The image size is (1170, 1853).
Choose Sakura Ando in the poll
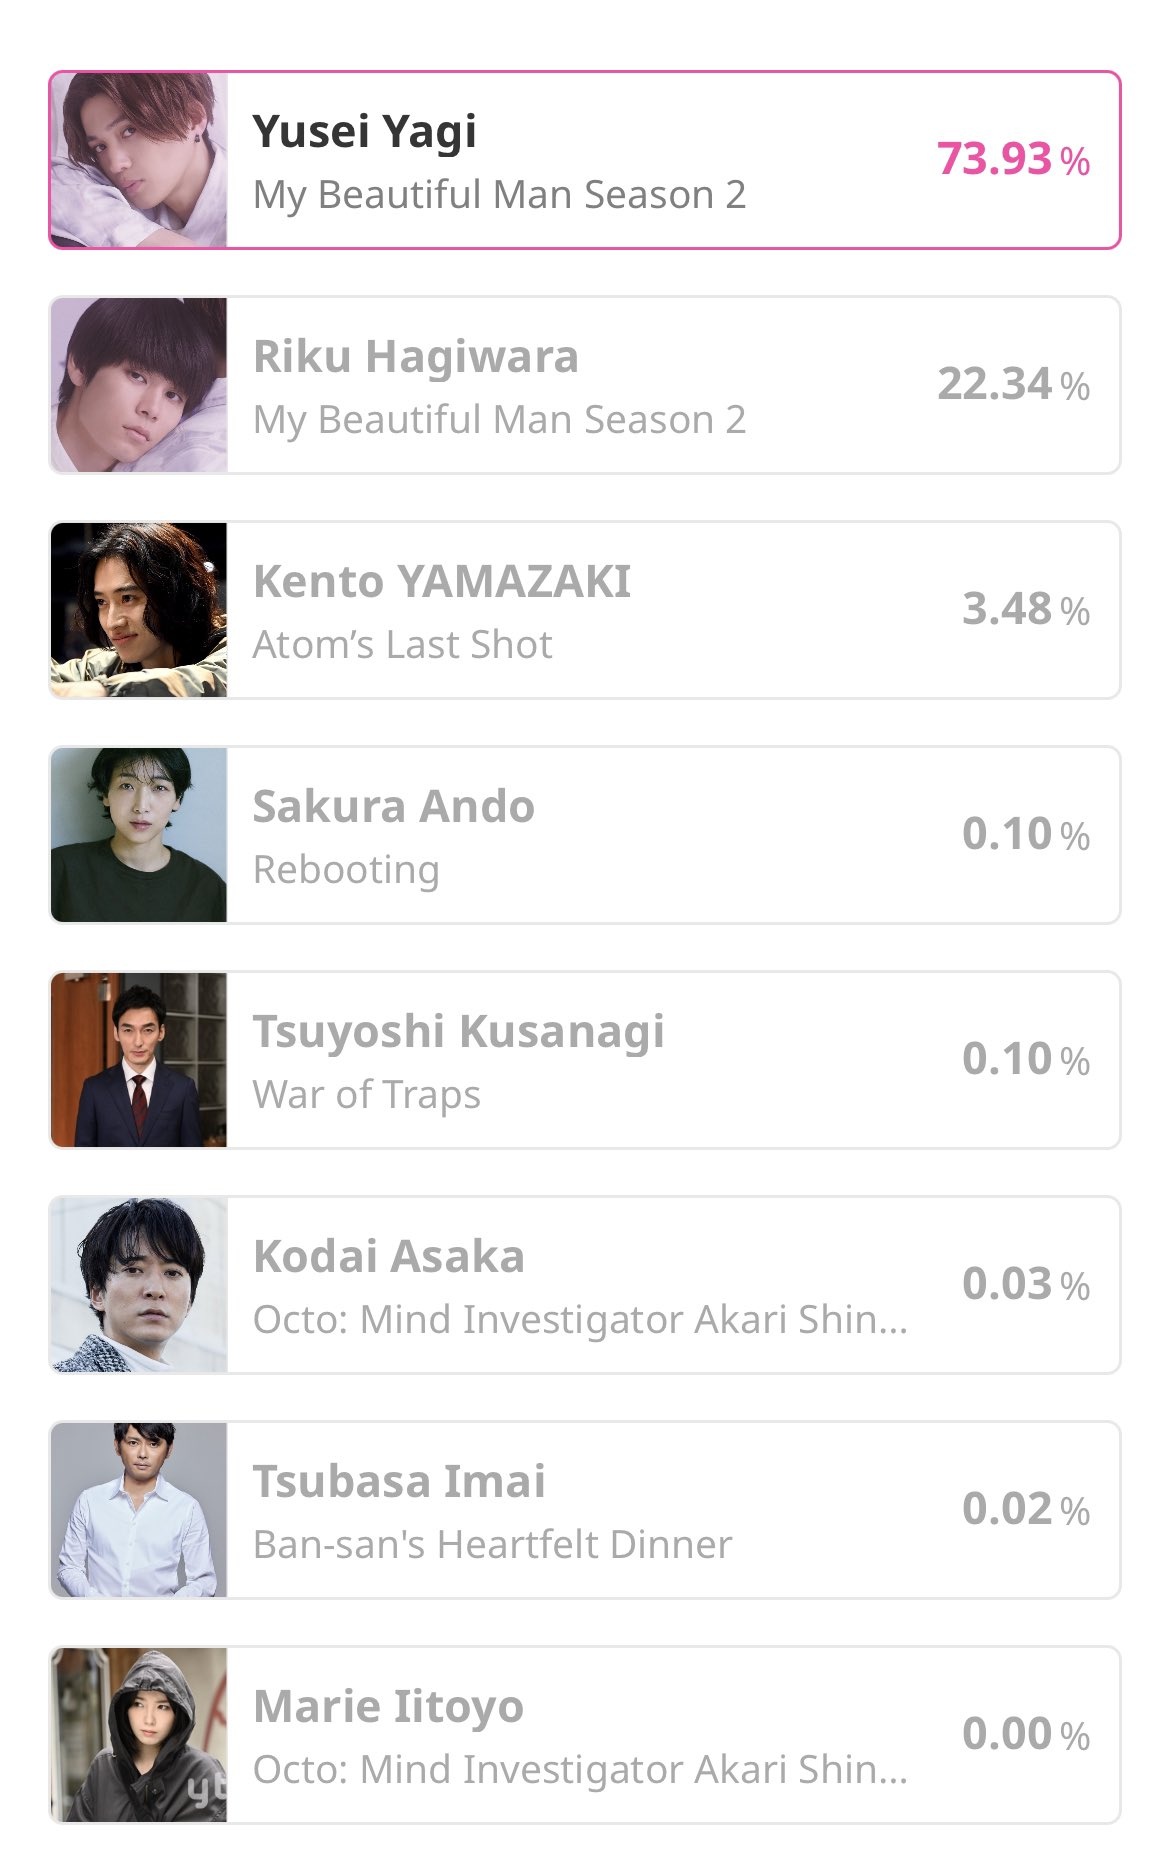click(x=585, y=835)
